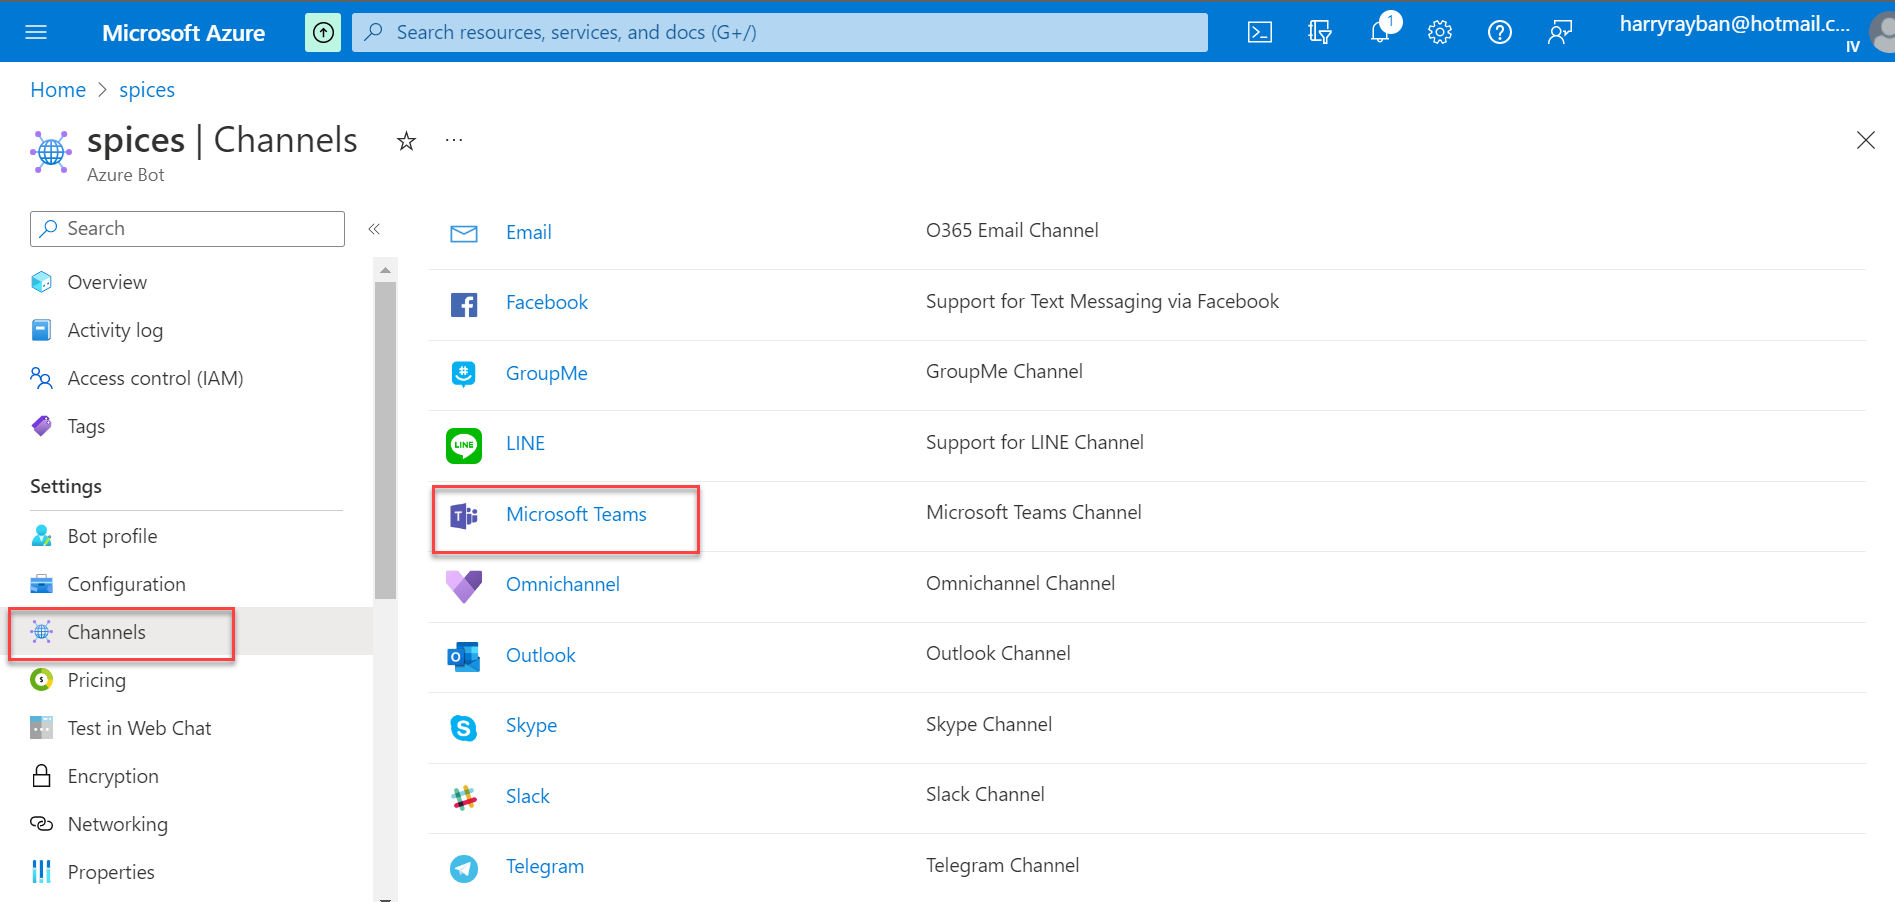Click "Support for Text Messaging via Facebook" text
This screenshot has height=902, width=1895.
pyautogui.click(x=1102, y=302)
